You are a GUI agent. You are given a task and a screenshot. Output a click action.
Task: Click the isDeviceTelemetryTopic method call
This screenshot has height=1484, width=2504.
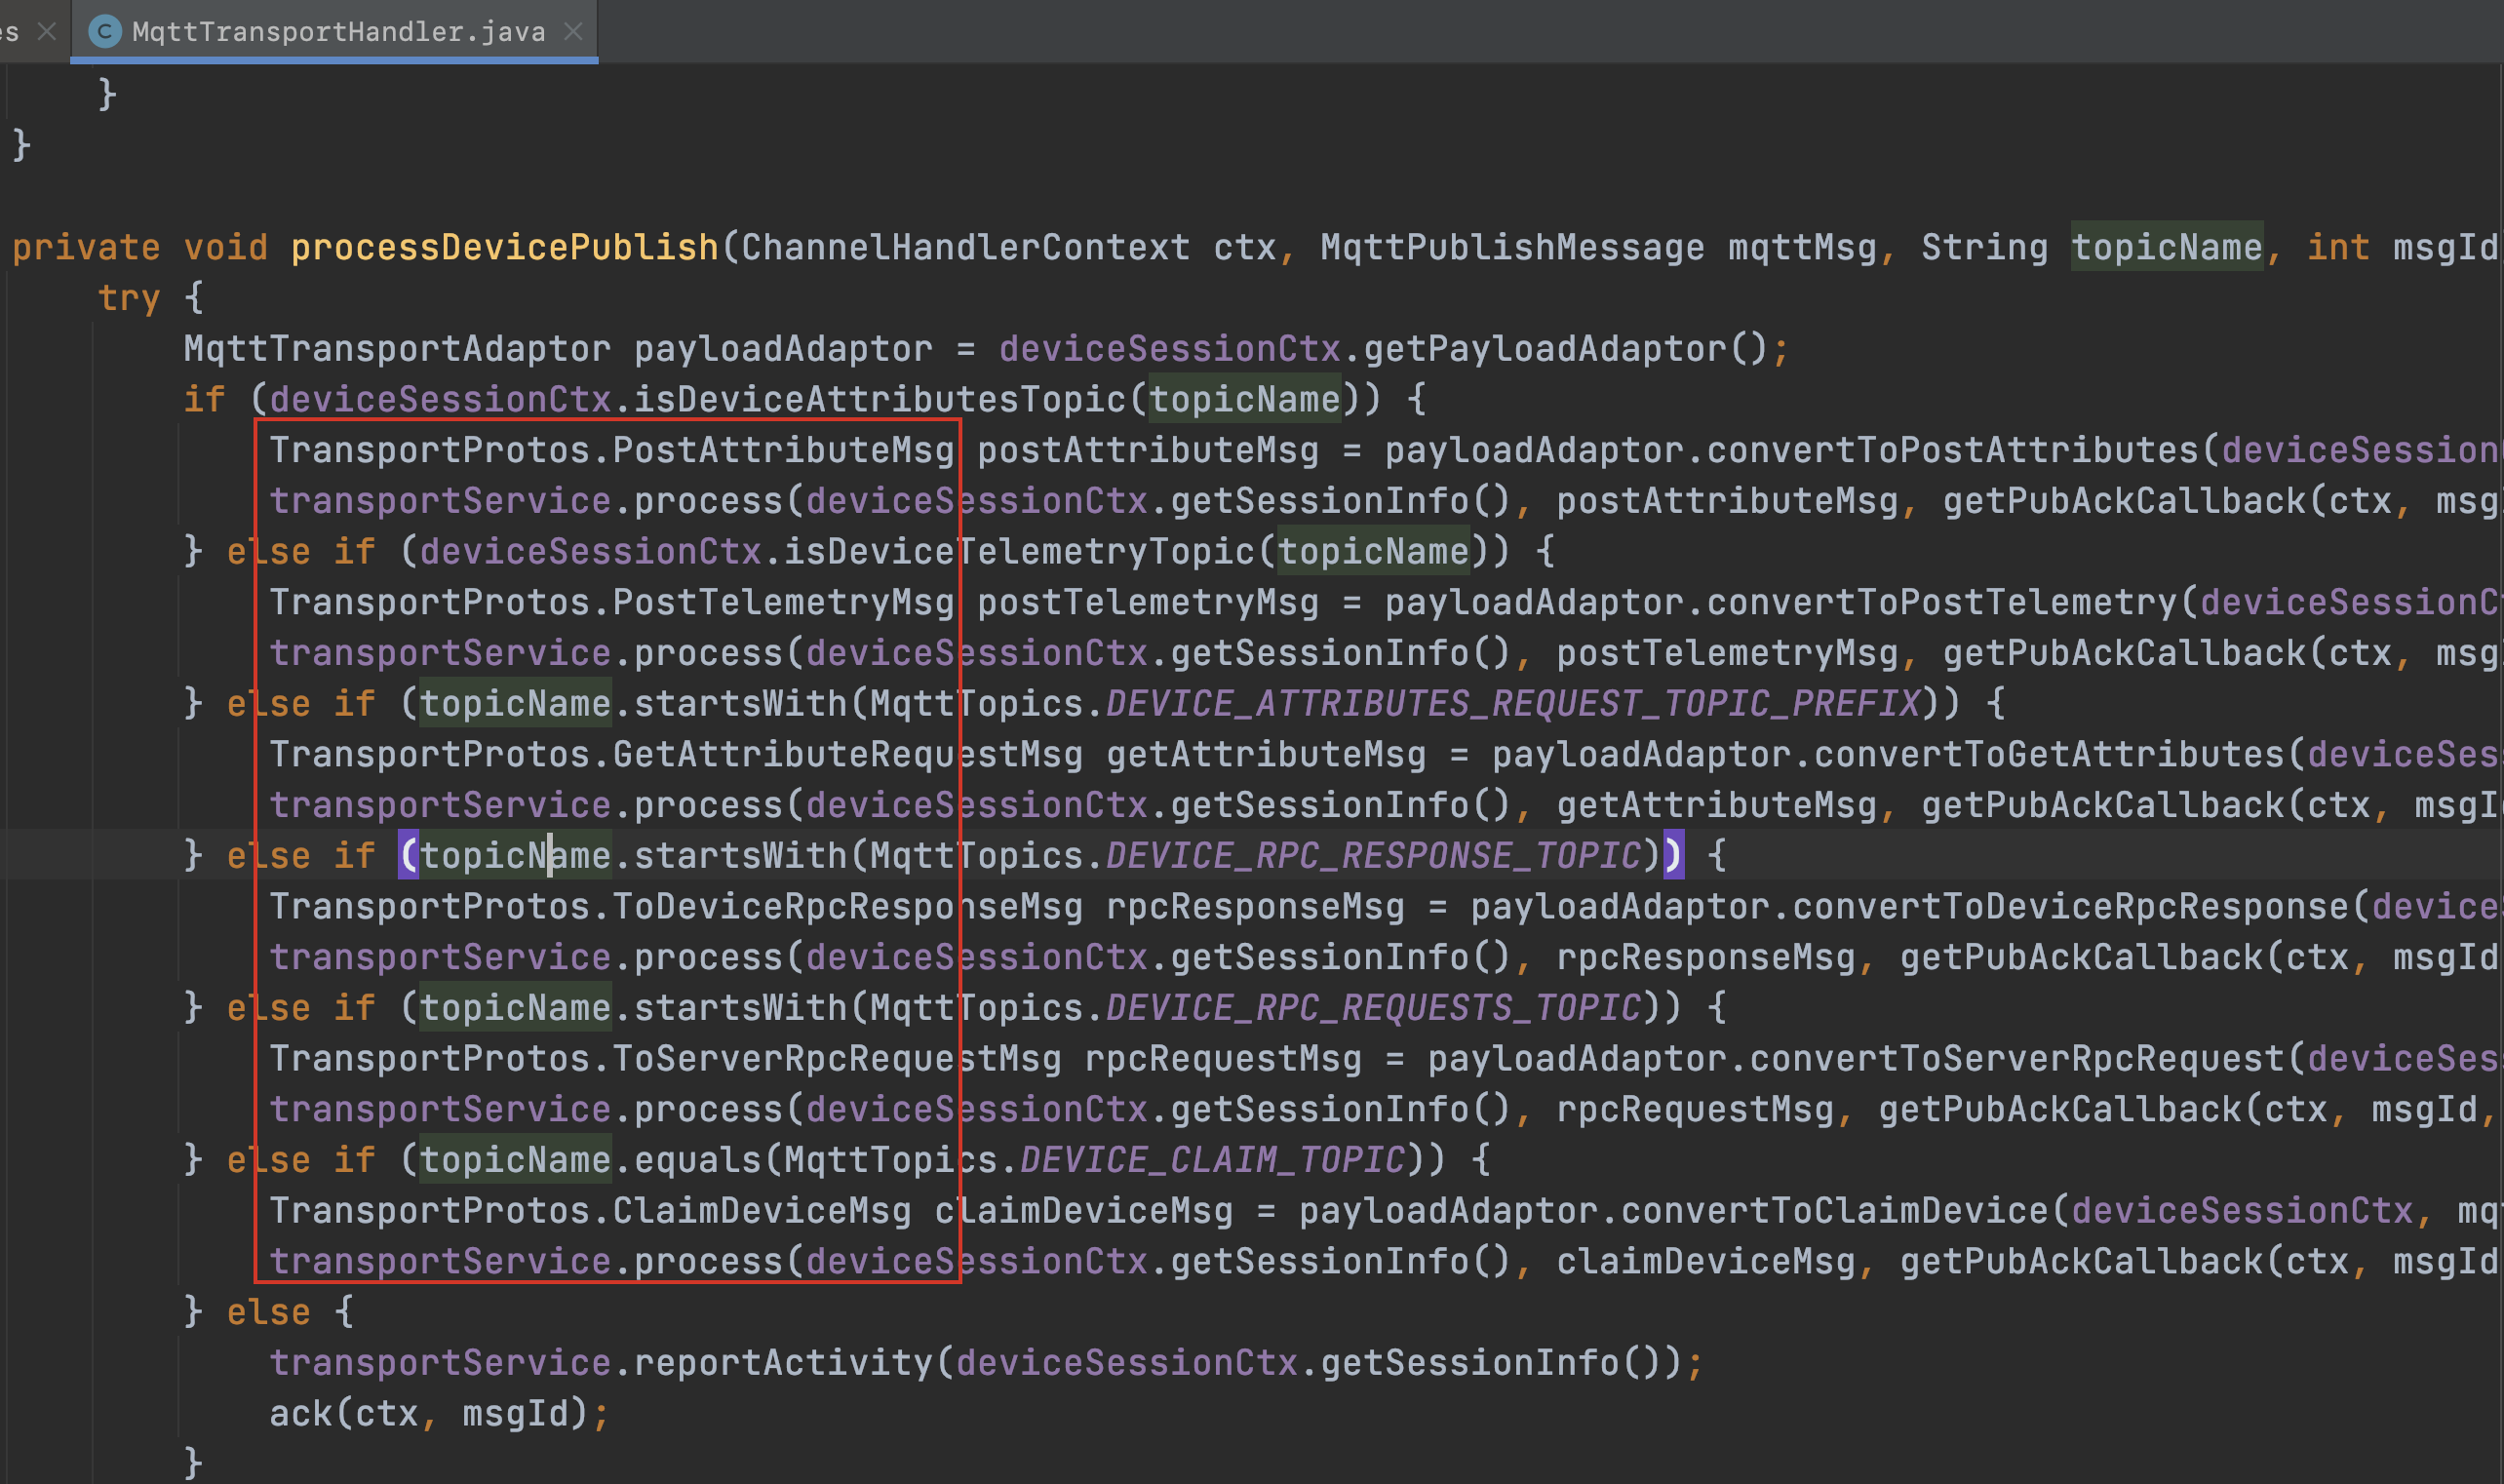click(x=1018, y=552)
